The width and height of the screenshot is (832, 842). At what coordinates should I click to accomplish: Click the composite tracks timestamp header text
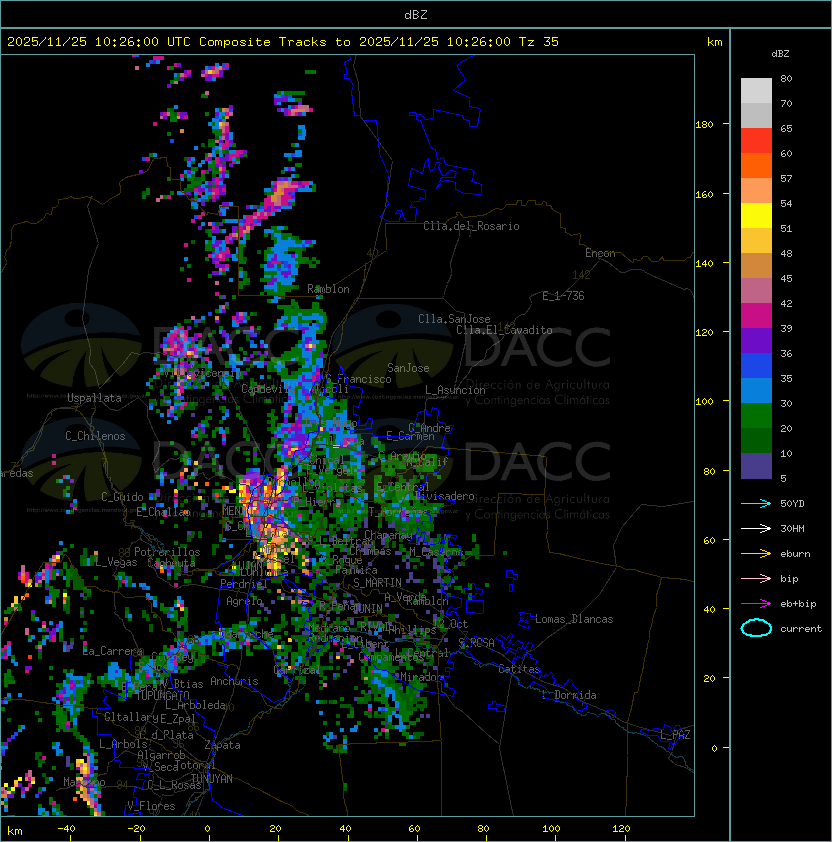click(x=283, y=41)
